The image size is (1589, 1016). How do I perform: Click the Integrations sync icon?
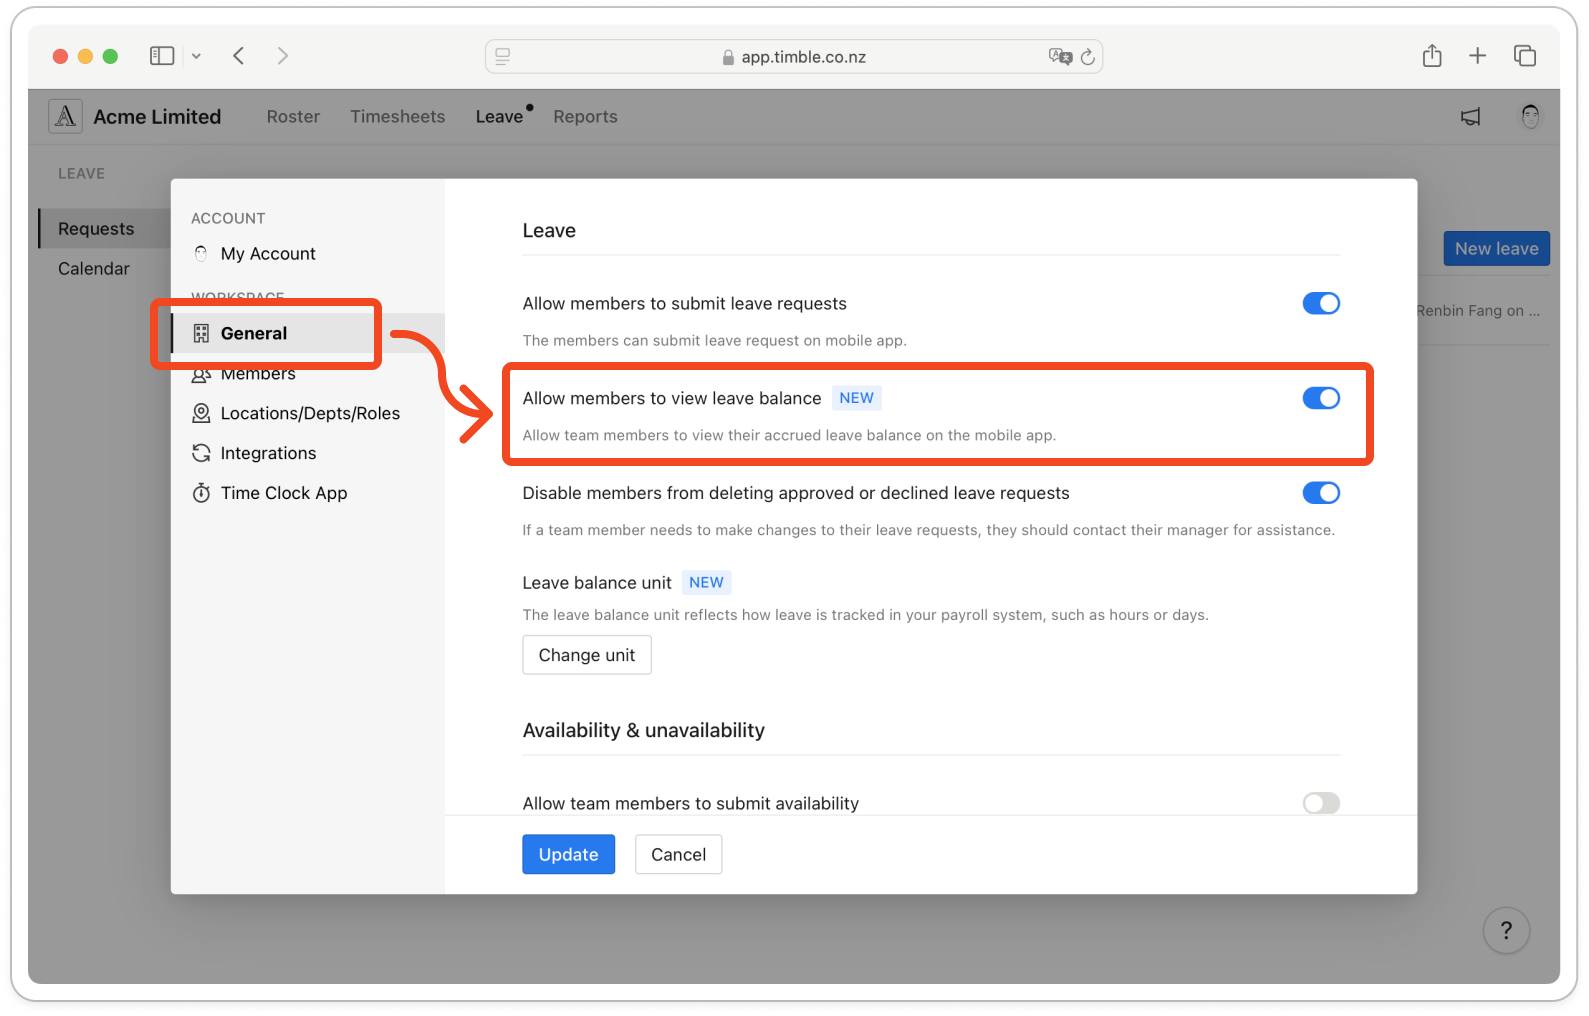point(201,453)
